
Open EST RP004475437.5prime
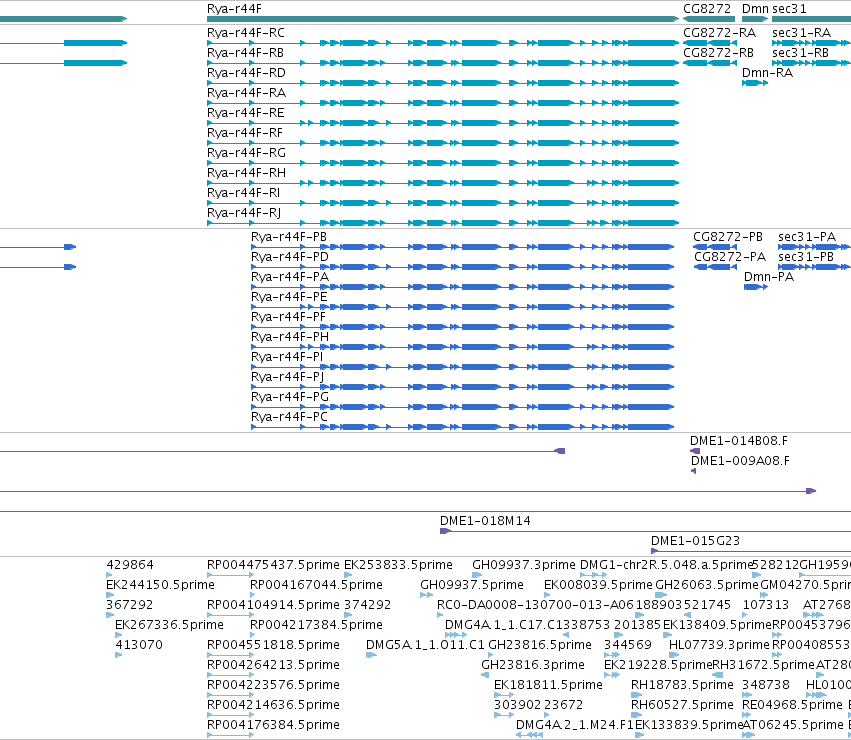point(273,565)
